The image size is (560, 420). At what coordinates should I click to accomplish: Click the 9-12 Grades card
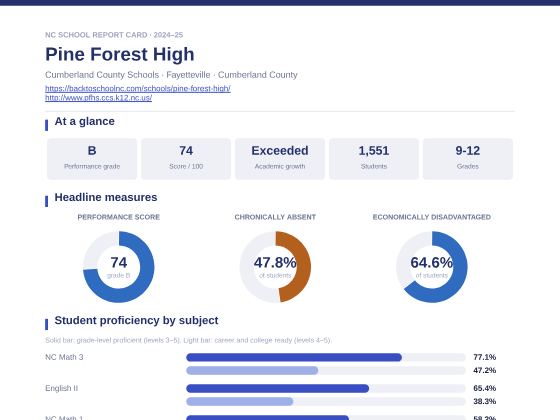tap(468, 159)
